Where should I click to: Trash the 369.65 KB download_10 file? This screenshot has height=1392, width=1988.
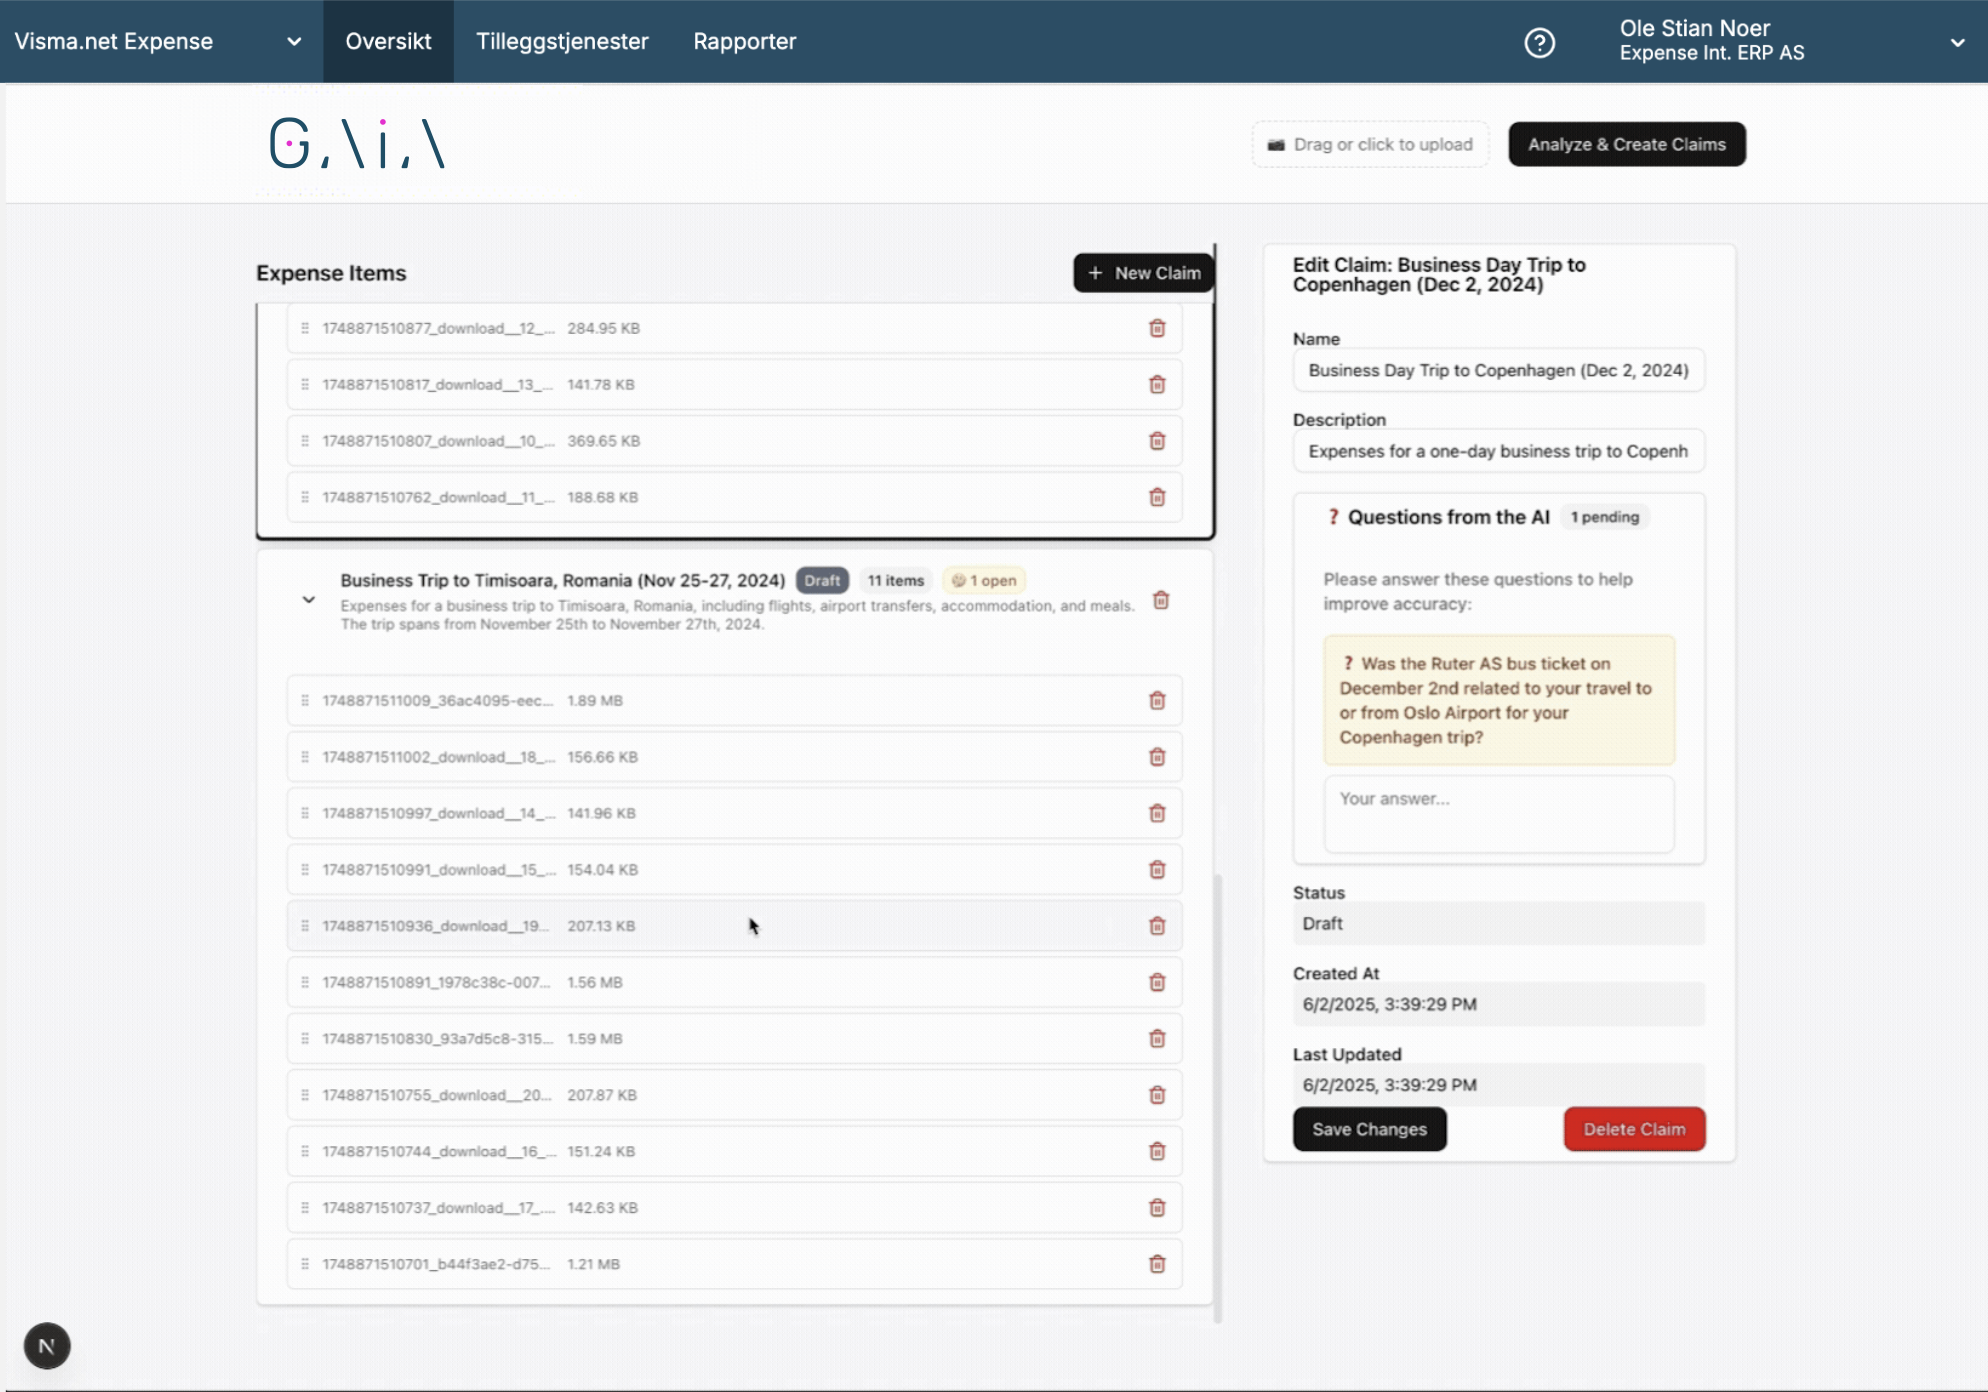1157,441
